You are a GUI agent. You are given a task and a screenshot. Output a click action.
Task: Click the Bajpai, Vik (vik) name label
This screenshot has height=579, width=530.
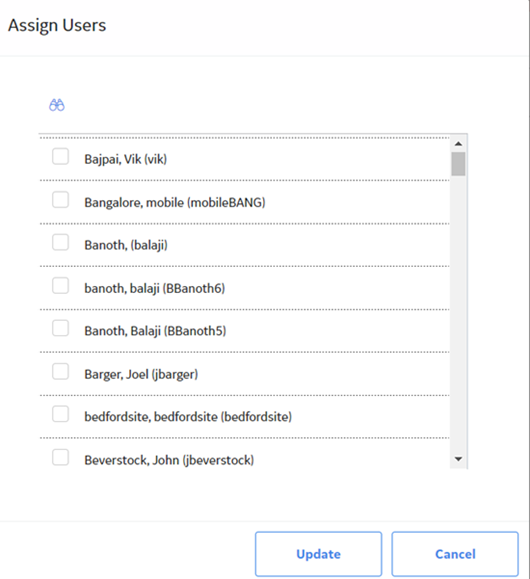click(126, 159)
